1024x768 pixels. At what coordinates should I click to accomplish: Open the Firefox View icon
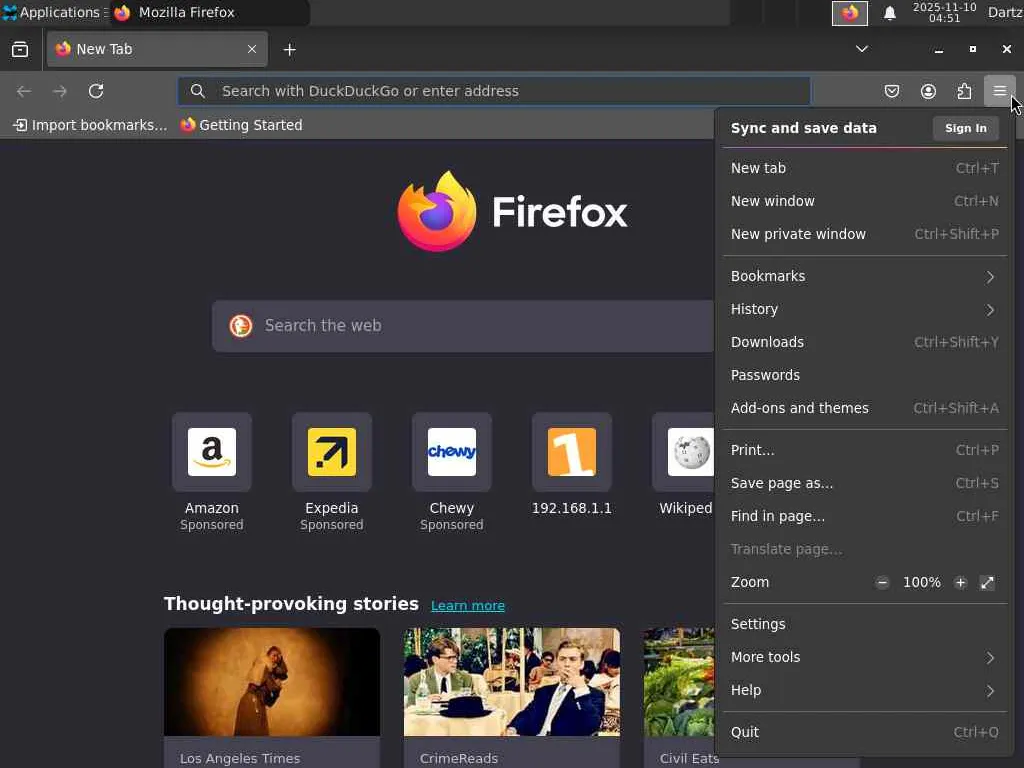[20, 49]
